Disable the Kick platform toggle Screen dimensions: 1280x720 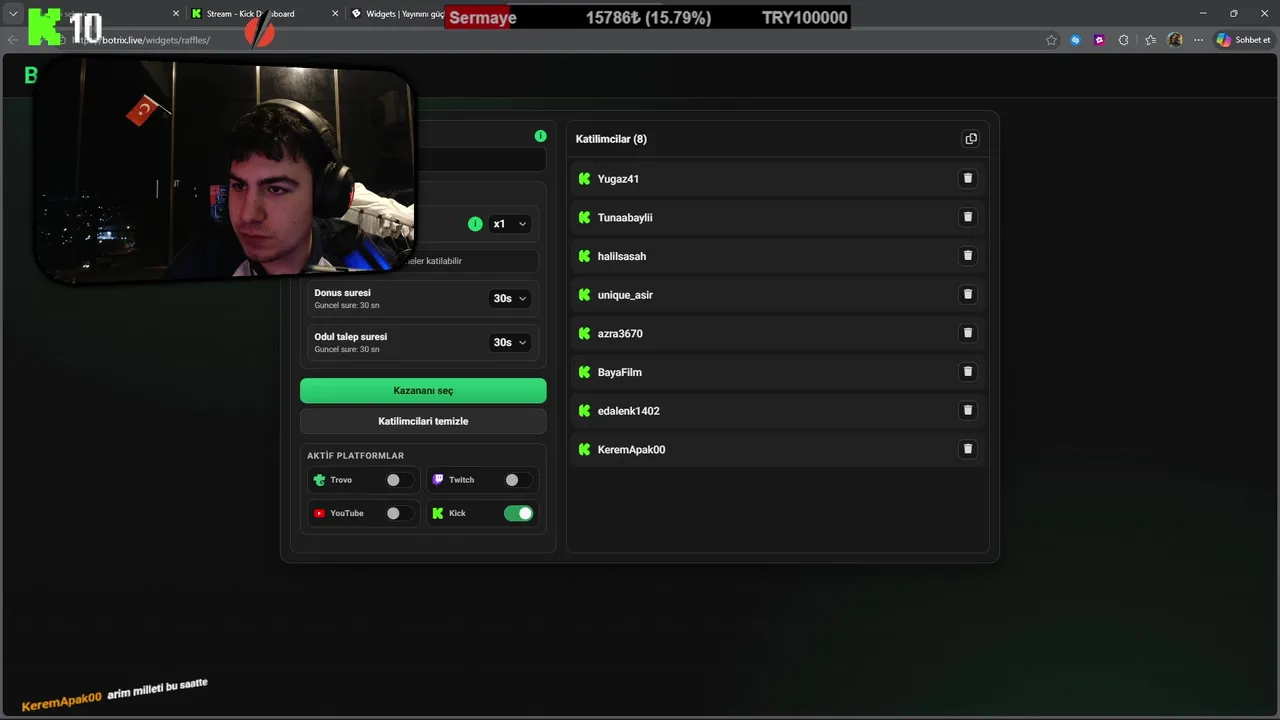(518, 513)
